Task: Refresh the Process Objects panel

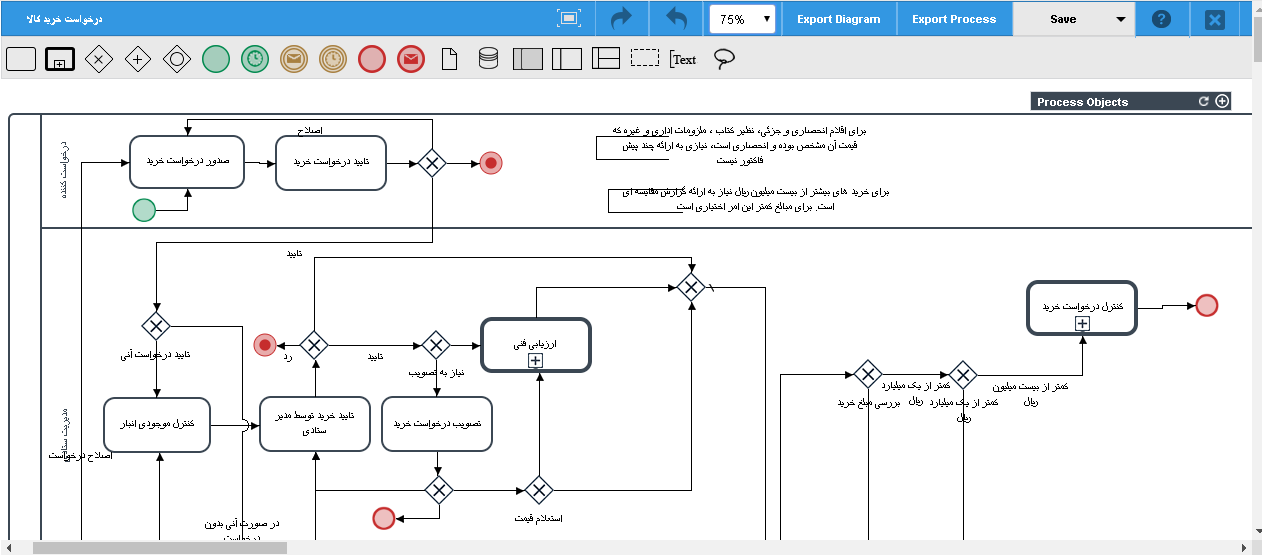Action: tap(1204, 101)
